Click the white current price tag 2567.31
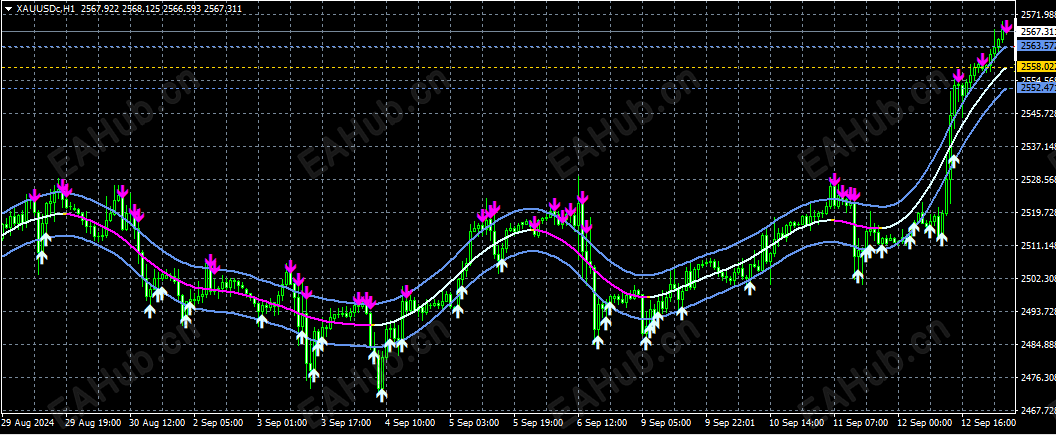 coord(1037,32)
